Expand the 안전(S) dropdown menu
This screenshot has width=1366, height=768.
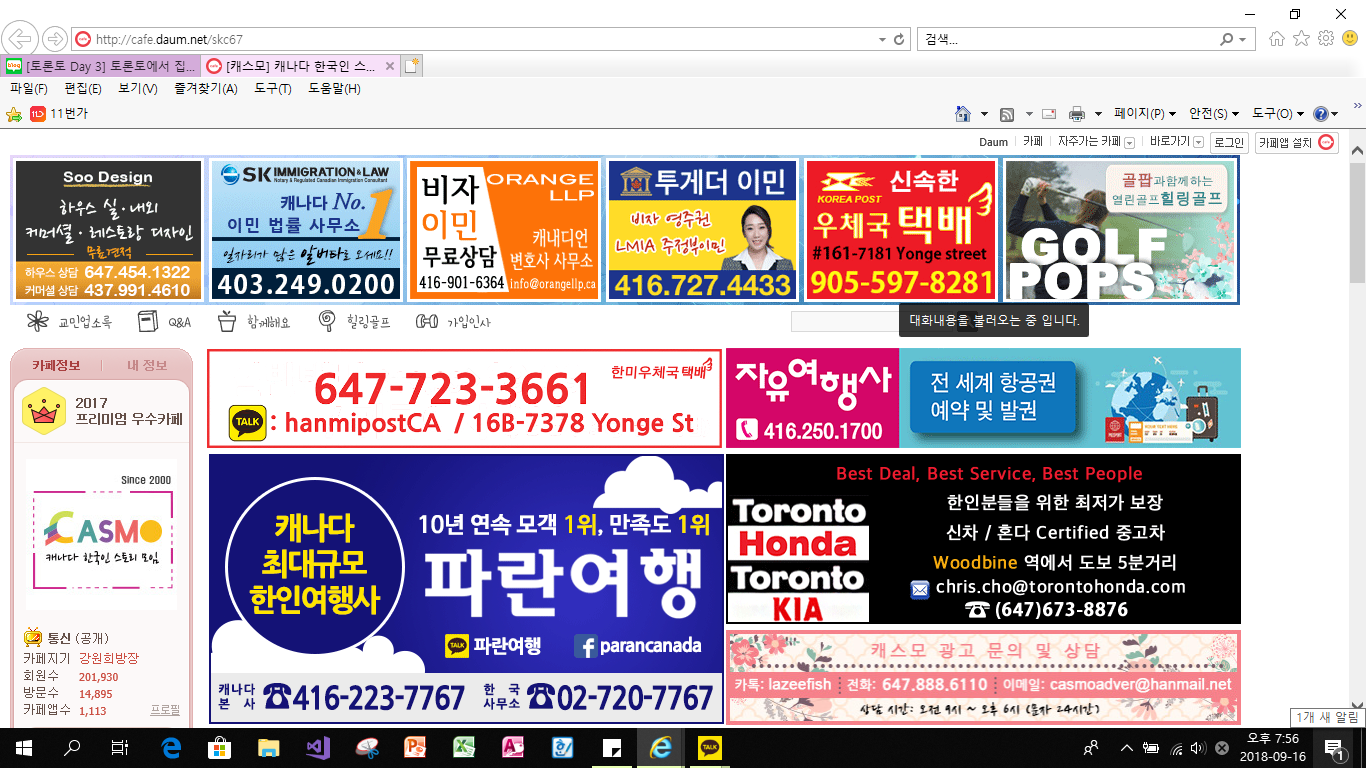(x=1214, y=114)
